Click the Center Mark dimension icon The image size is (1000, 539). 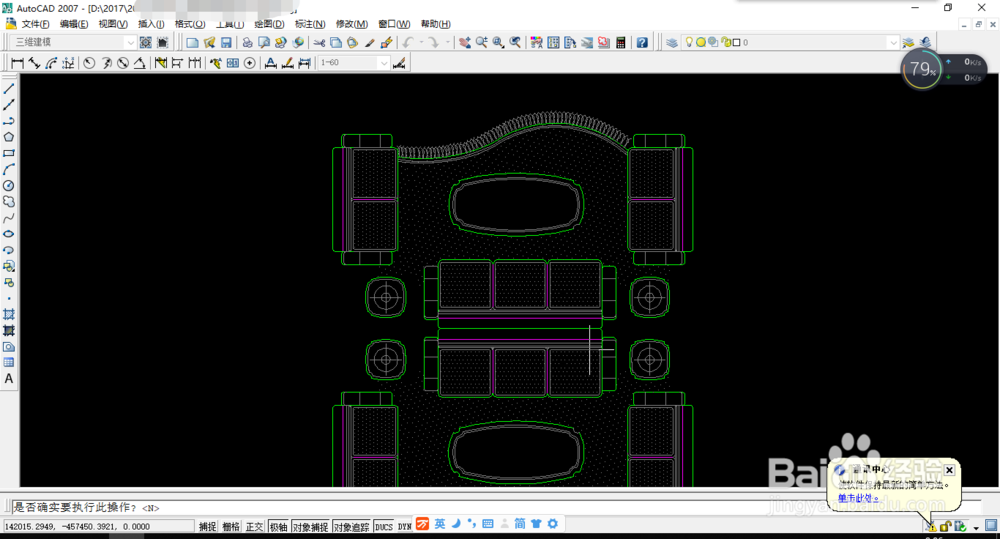pyautogui.click(x=249, y=63)
